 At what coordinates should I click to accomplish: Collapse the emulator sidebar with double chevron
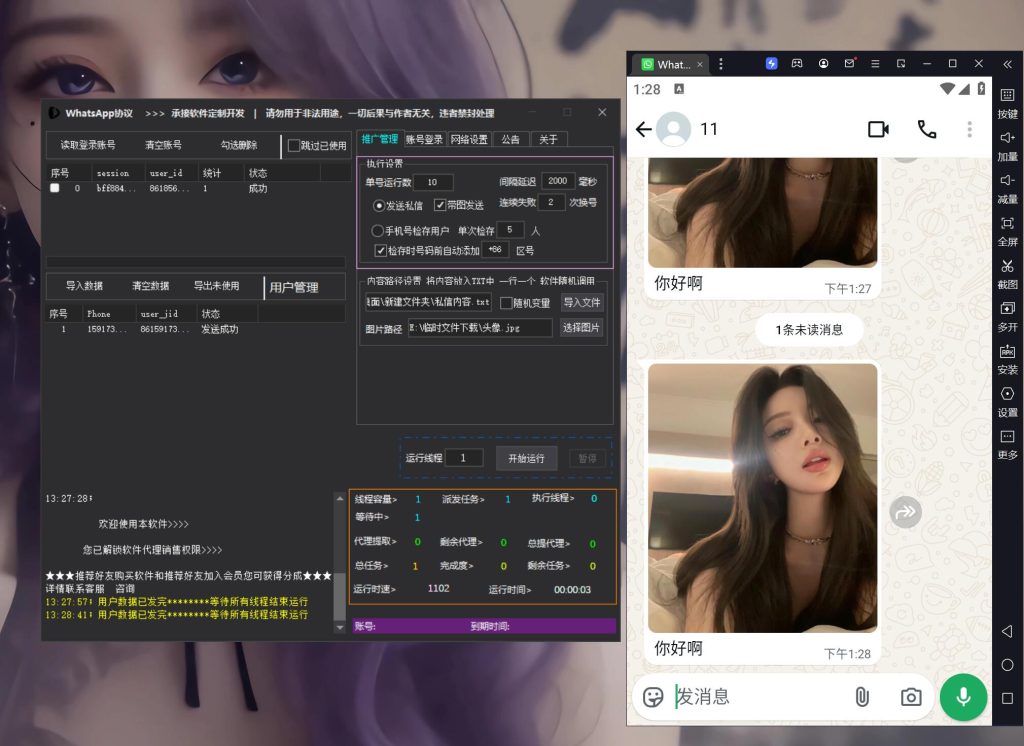tap(1007, 64)
